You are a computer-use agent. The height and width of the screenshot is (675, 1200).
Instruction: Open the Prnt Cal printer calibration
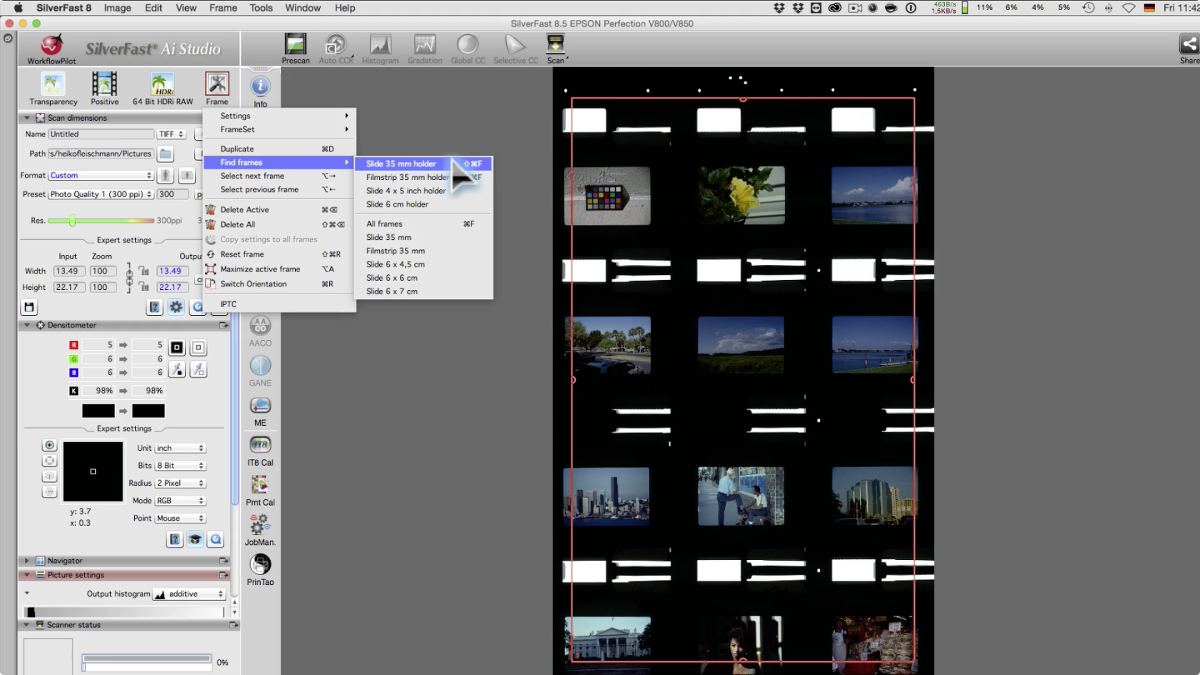click(x=260, y=486)
